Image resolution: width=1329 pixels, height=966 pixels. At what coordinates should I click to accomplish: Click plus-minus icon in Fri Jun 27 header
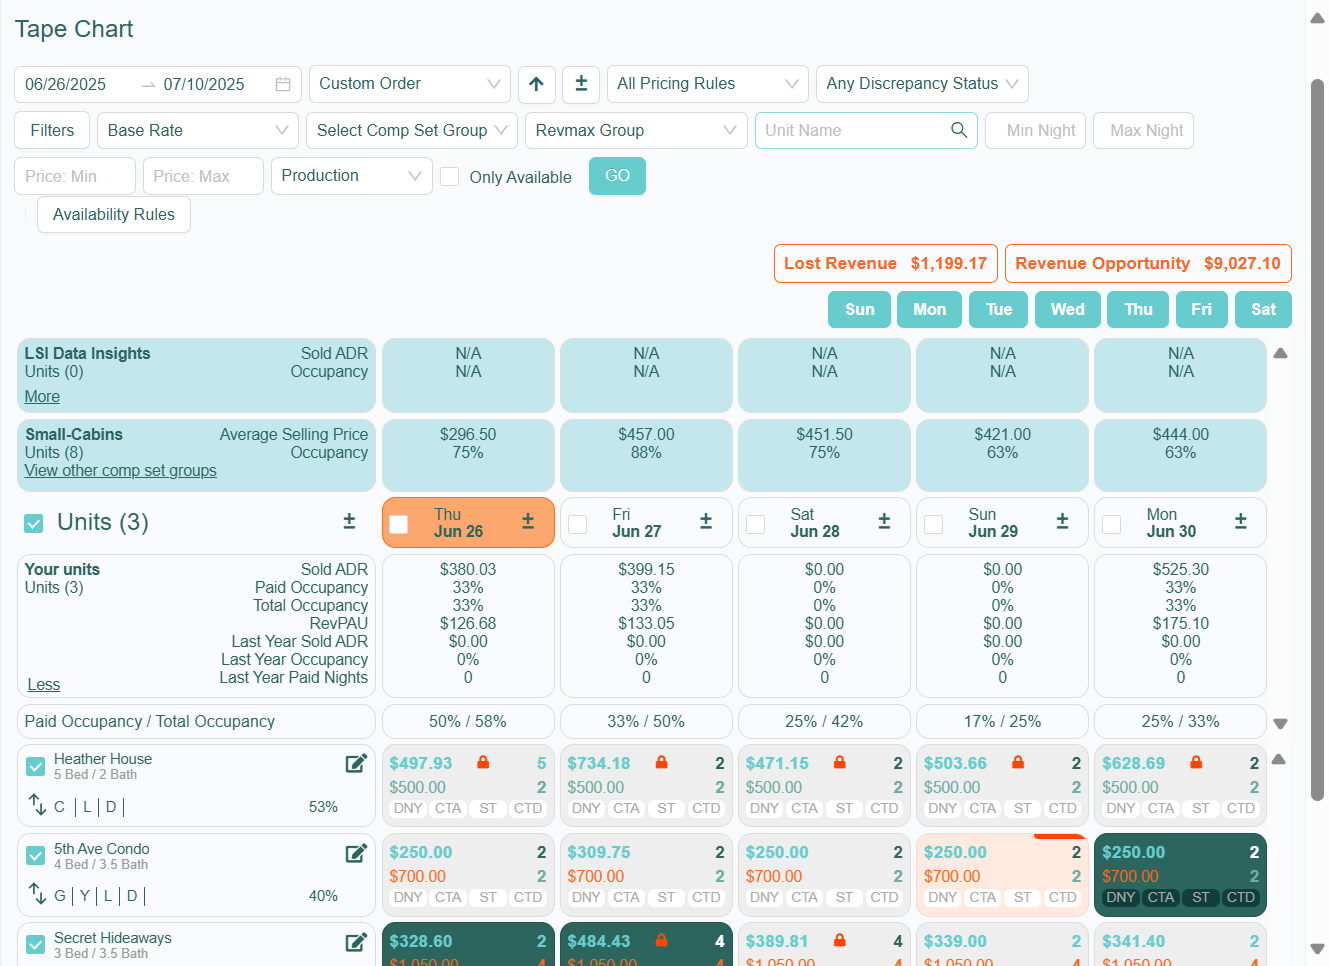click(x=706, y=521)
